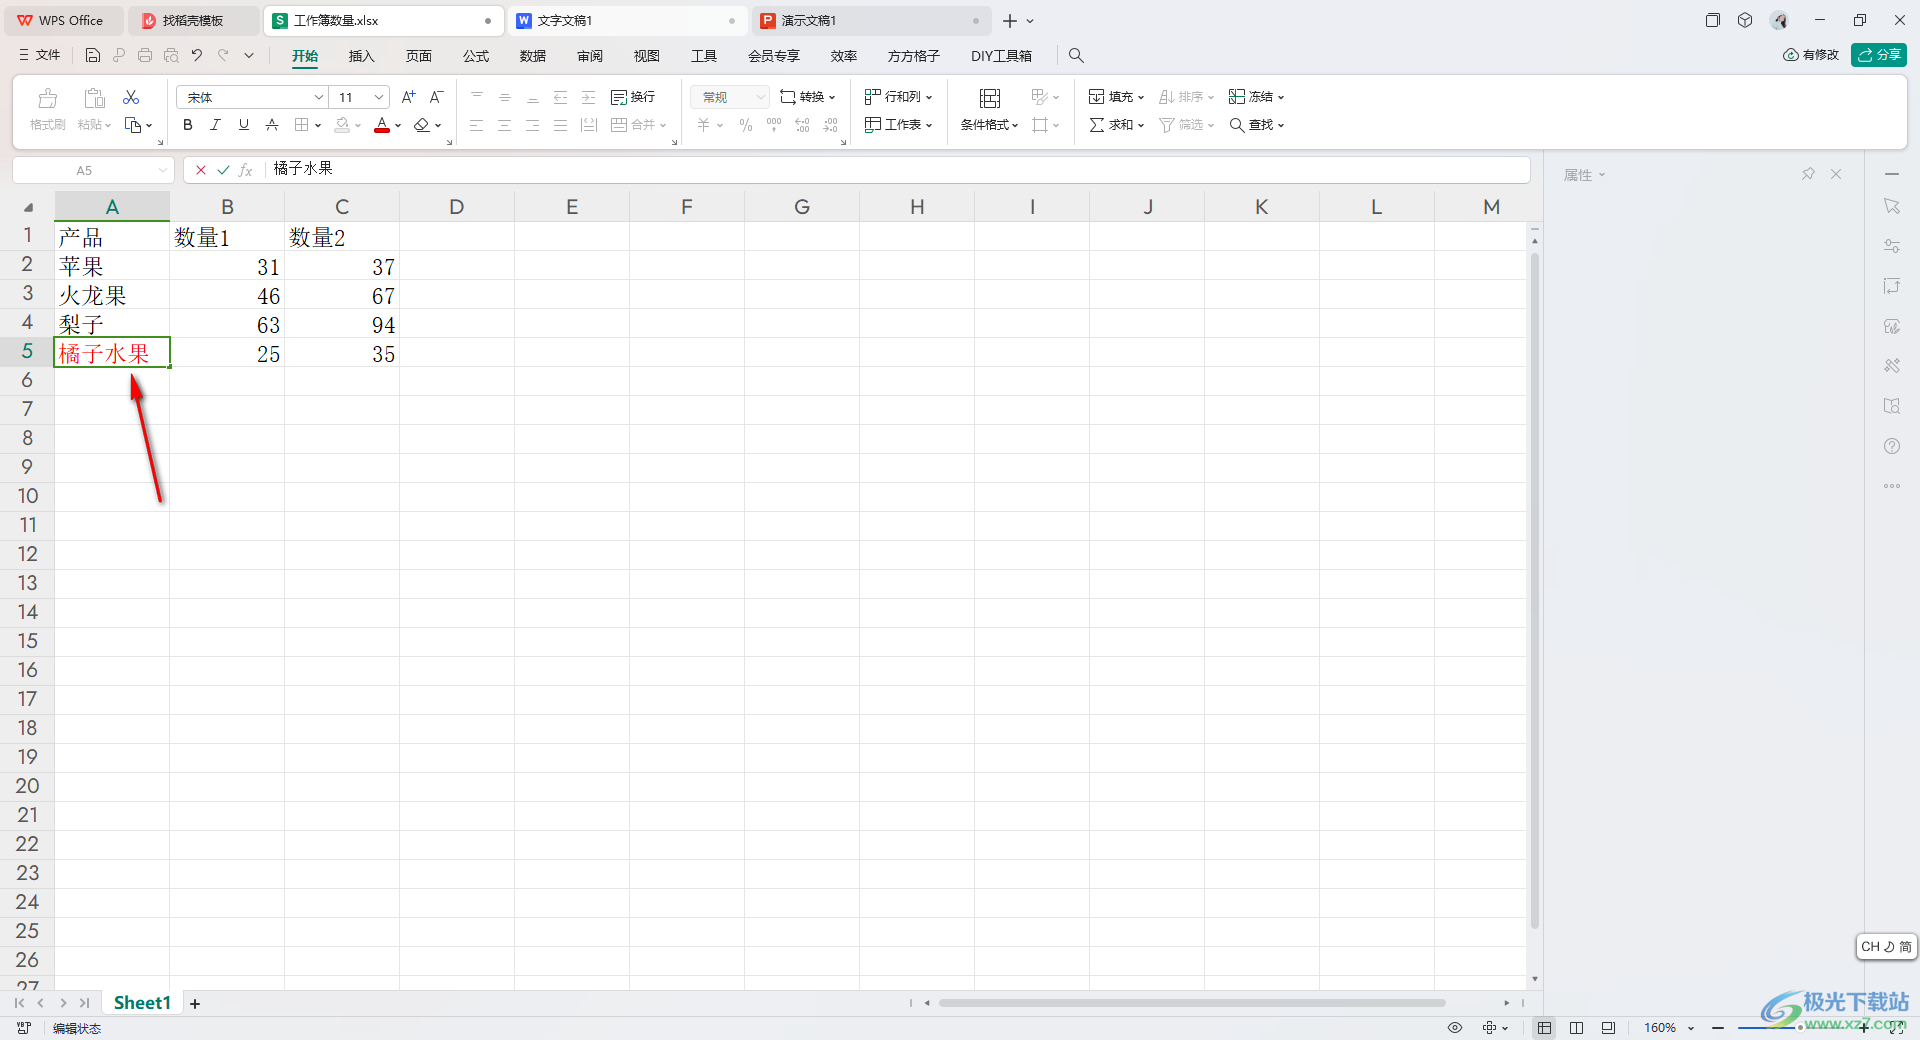Viewport: 1920px width, 1040px height.
Task: Click the percent style icon
Action: [746, 125]
